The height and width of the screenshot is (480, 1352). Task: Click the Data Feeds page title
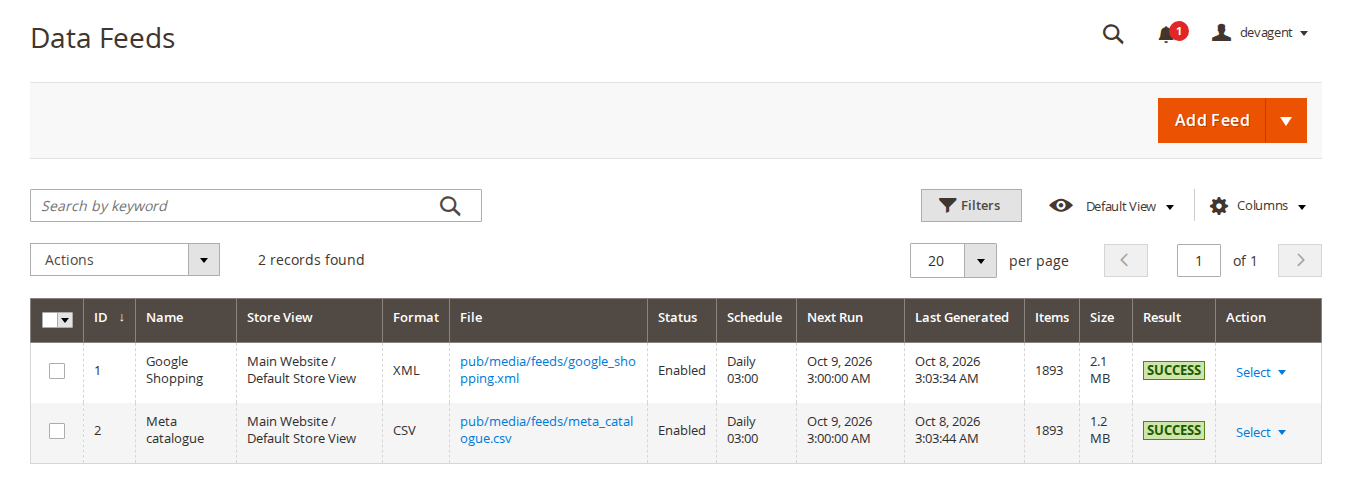tap(103, 38)
